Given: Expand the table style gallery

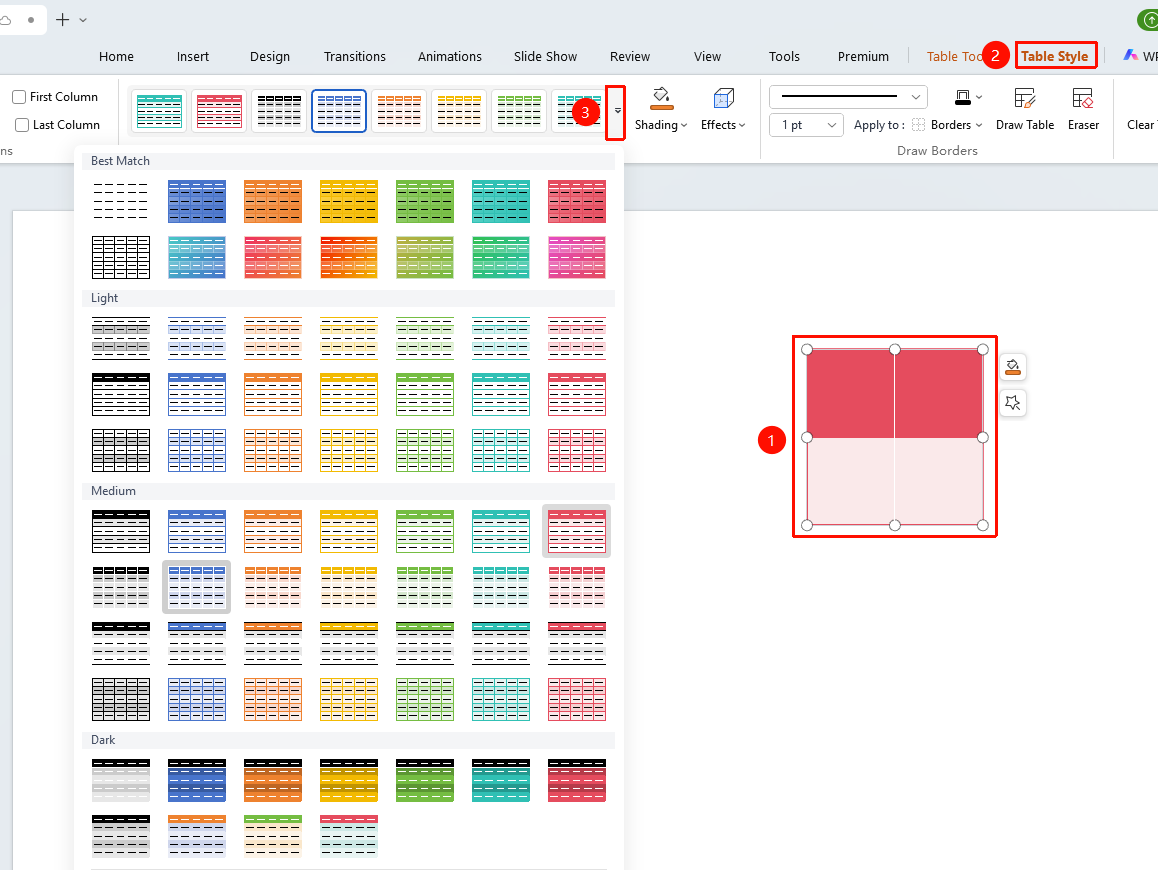Looking at the screenshot, I should (617, 112).
